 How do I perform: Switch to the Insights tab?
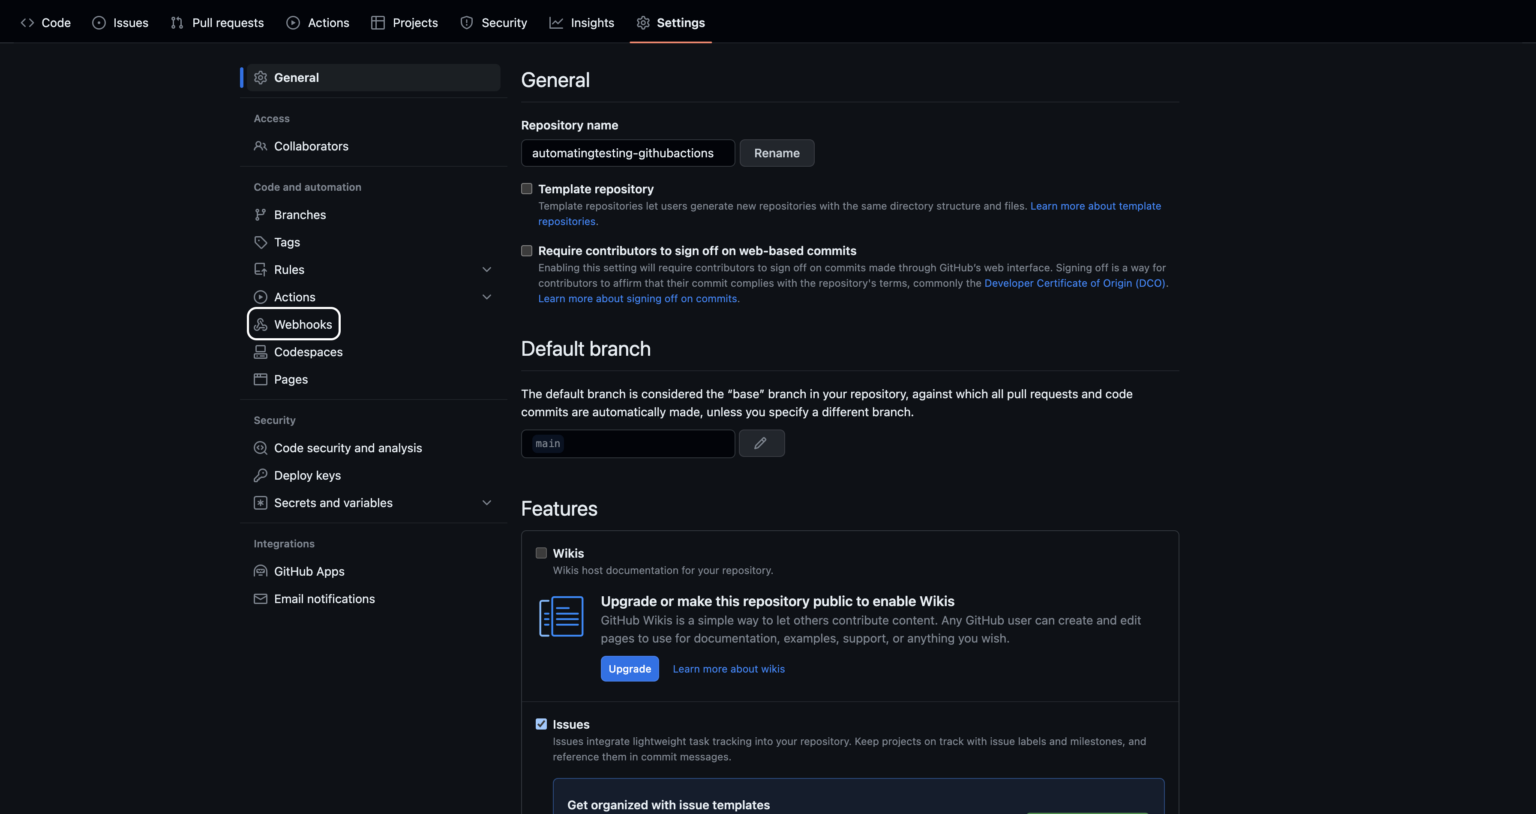pyautogui.click(x=582, y=22)
